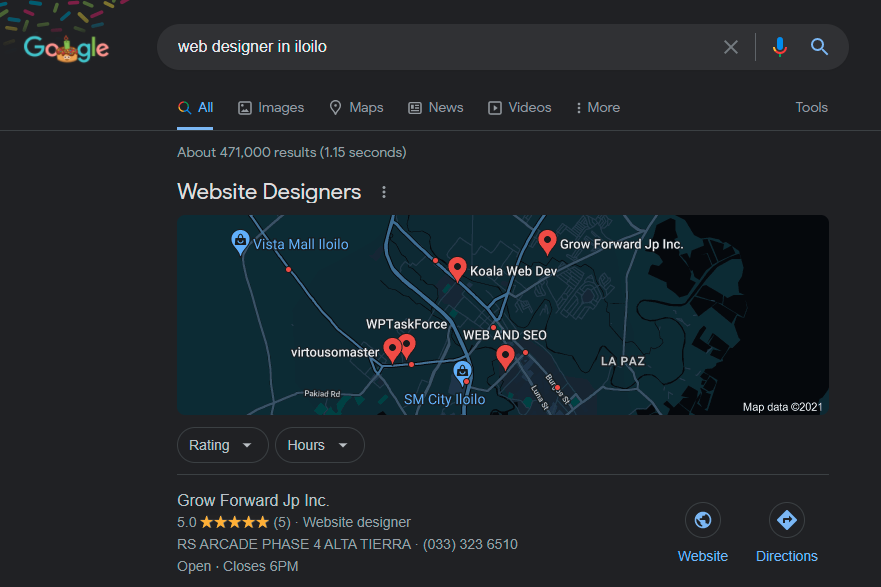Click the phone number (033) 323 6510
Screen dimensions: 881x587
coord(470,544)
